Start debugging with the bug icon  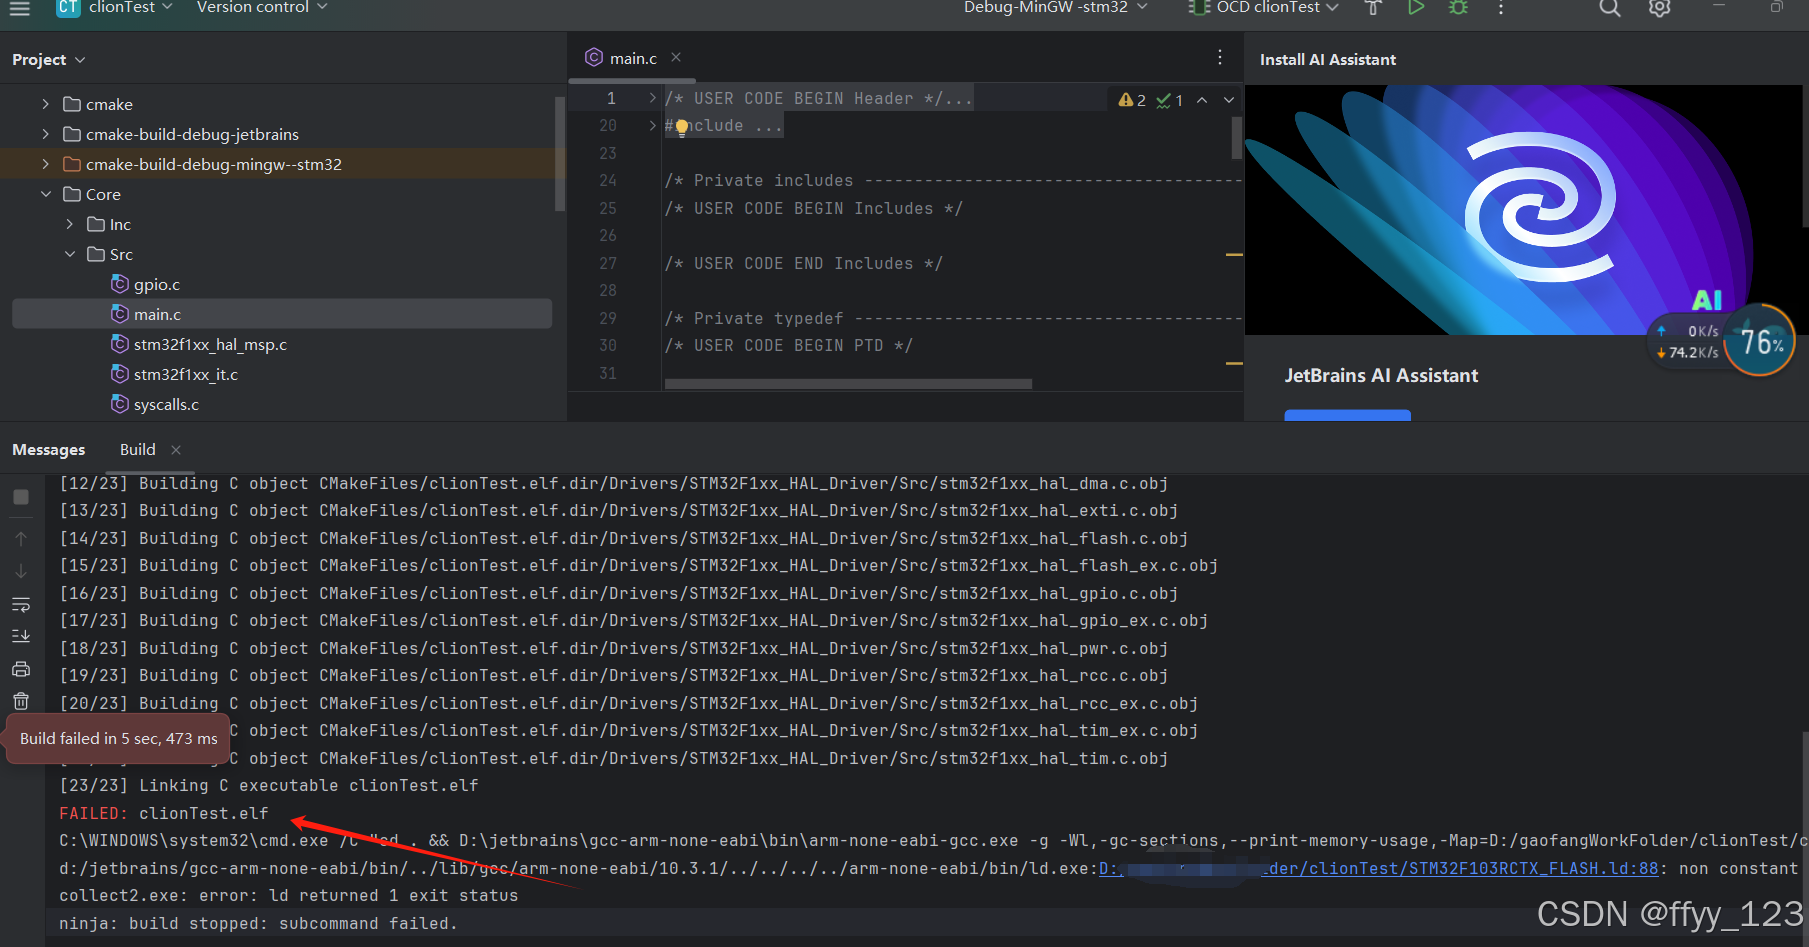click(x=1458, y=8)
